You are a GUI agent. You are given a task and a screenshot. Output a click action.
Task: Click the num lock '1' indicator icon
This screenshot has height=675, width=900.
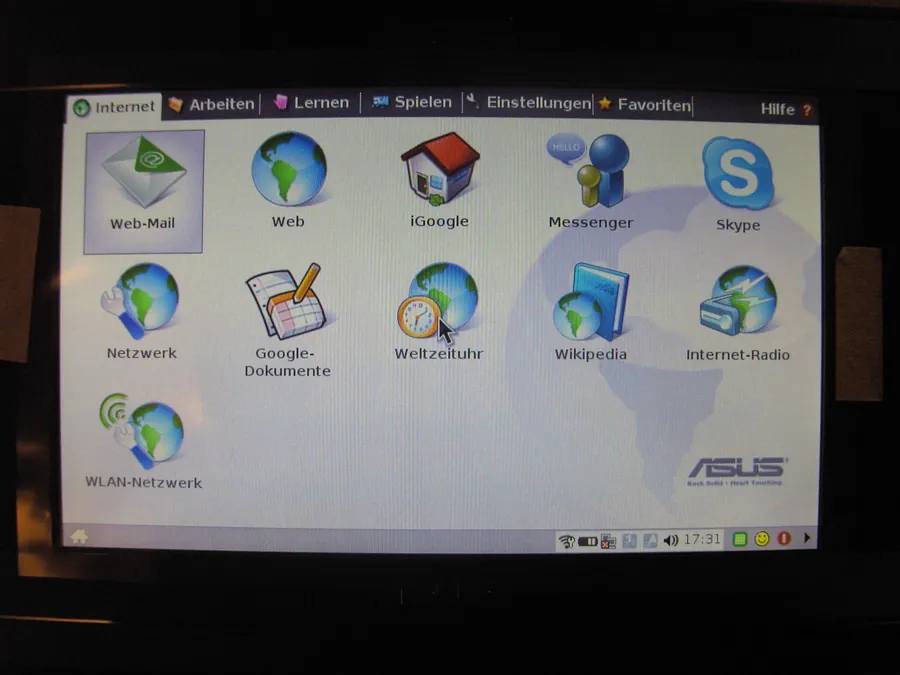coord(630,541)
